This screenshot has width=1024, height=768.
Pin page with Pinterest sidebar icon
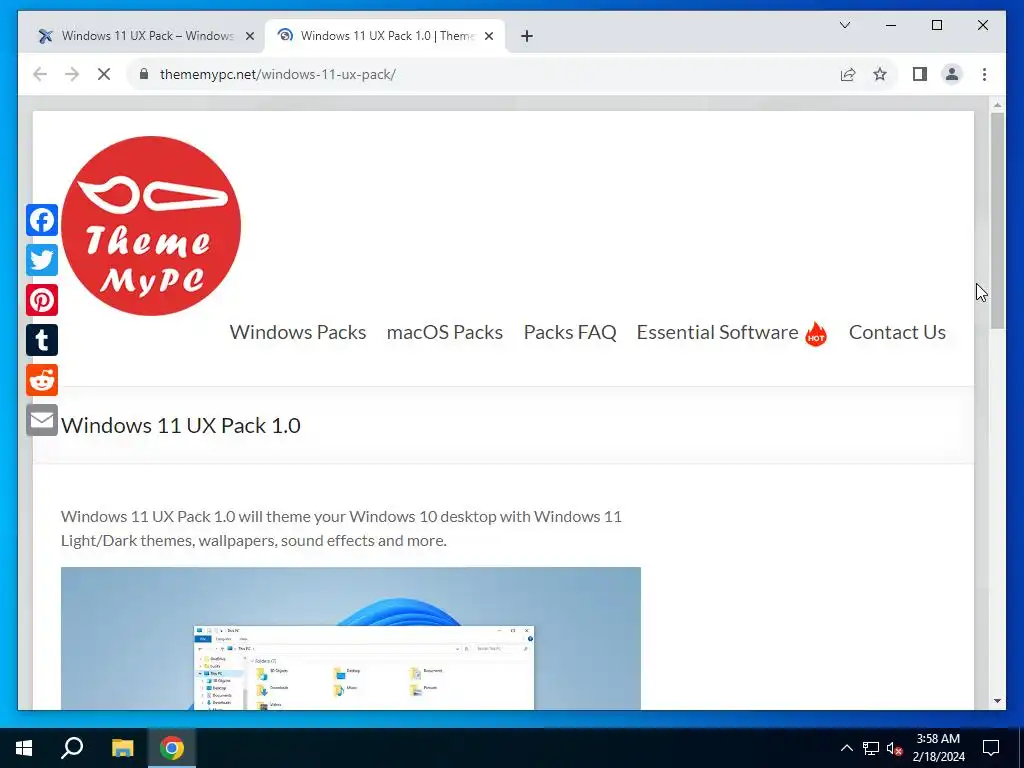[42, 300]
